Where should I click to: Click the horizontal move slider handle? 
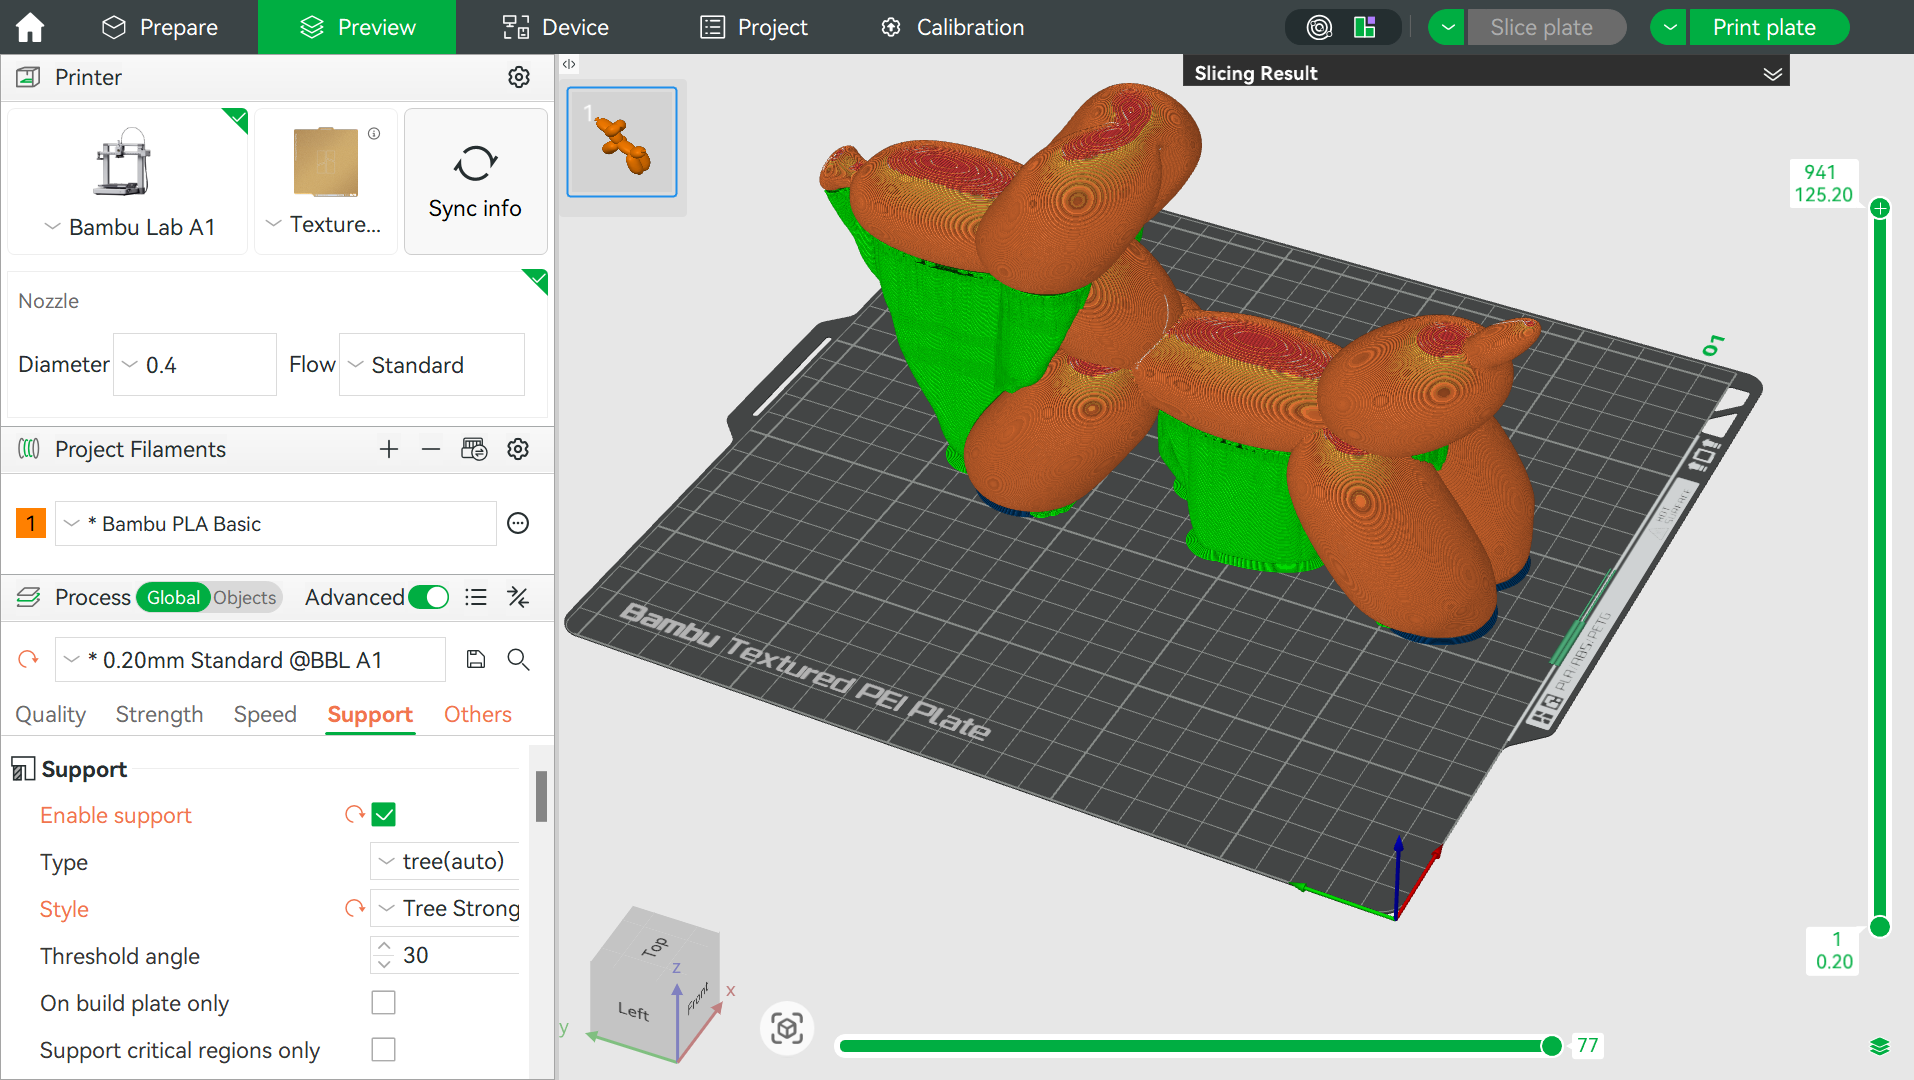1551,1046
